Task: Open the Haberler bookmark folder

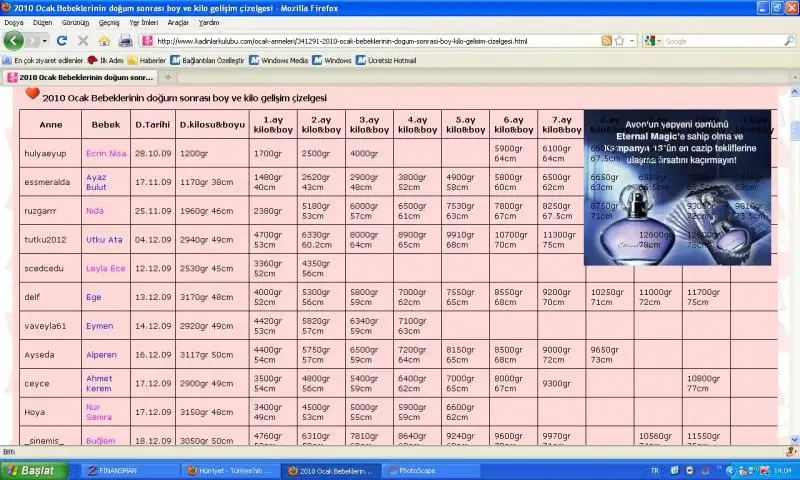Action: pyautogui.click(x=146, y=60)
